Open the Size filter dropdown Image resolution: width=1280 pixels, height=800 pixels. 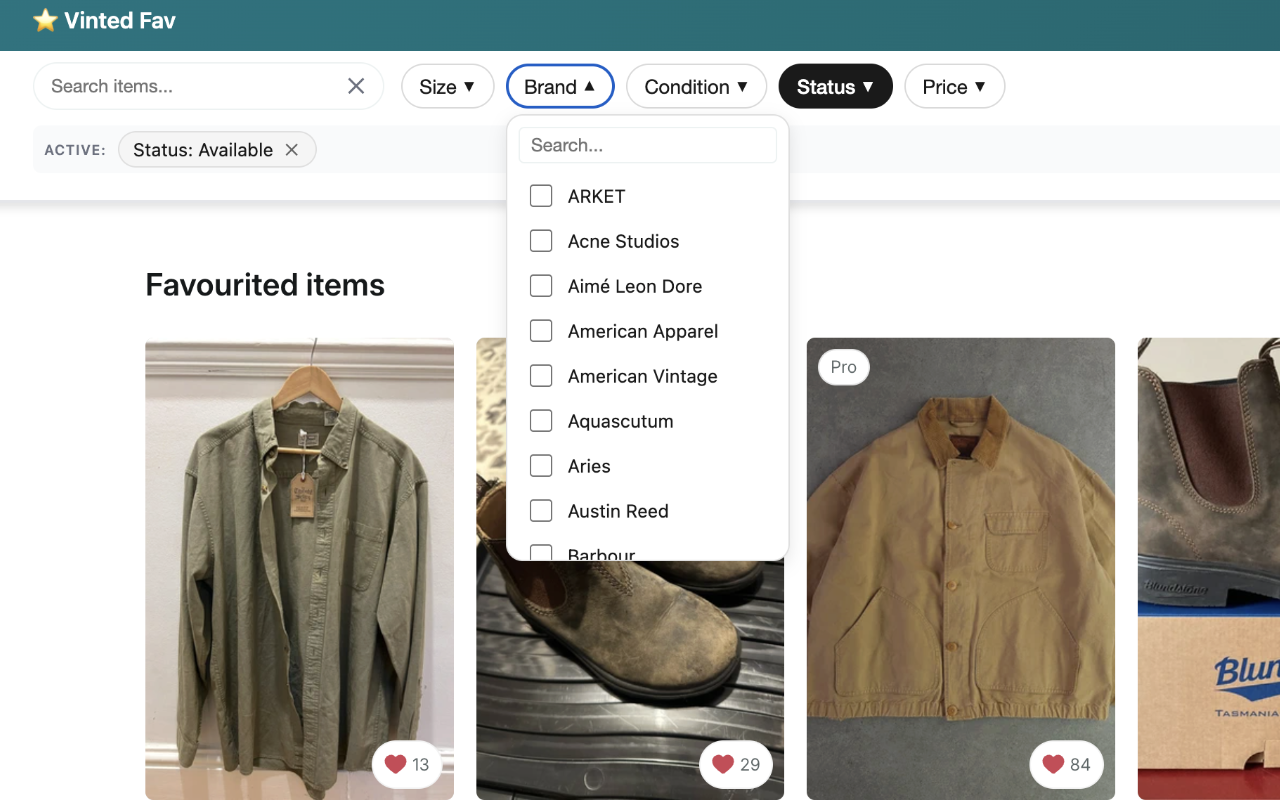pyautogui.click(x=447, y=87)
